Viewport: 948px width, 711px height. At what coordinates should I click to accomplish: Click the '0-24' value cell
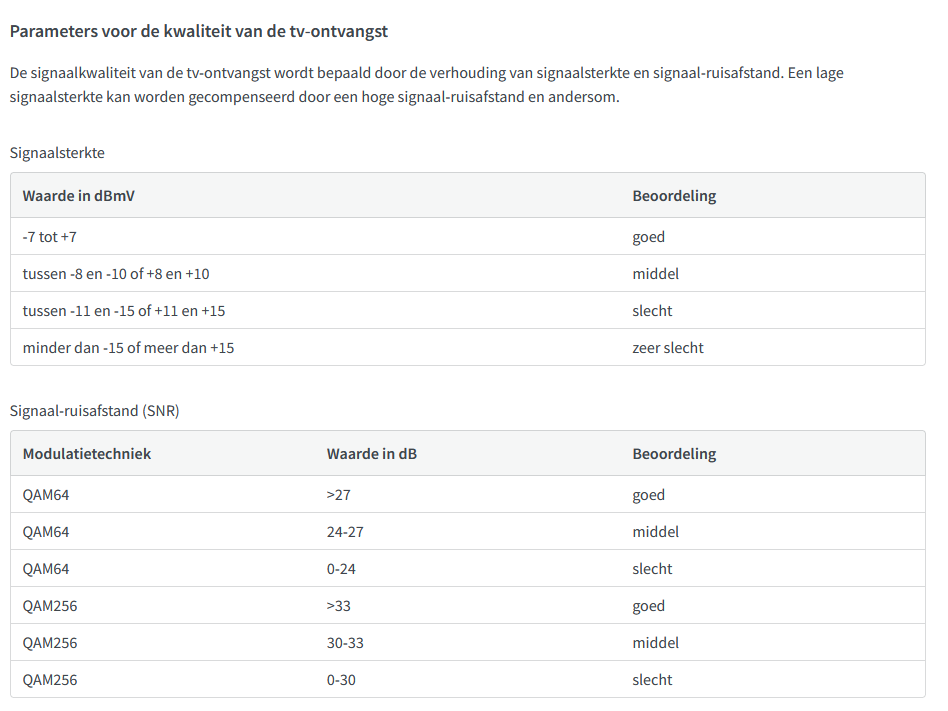341,569
